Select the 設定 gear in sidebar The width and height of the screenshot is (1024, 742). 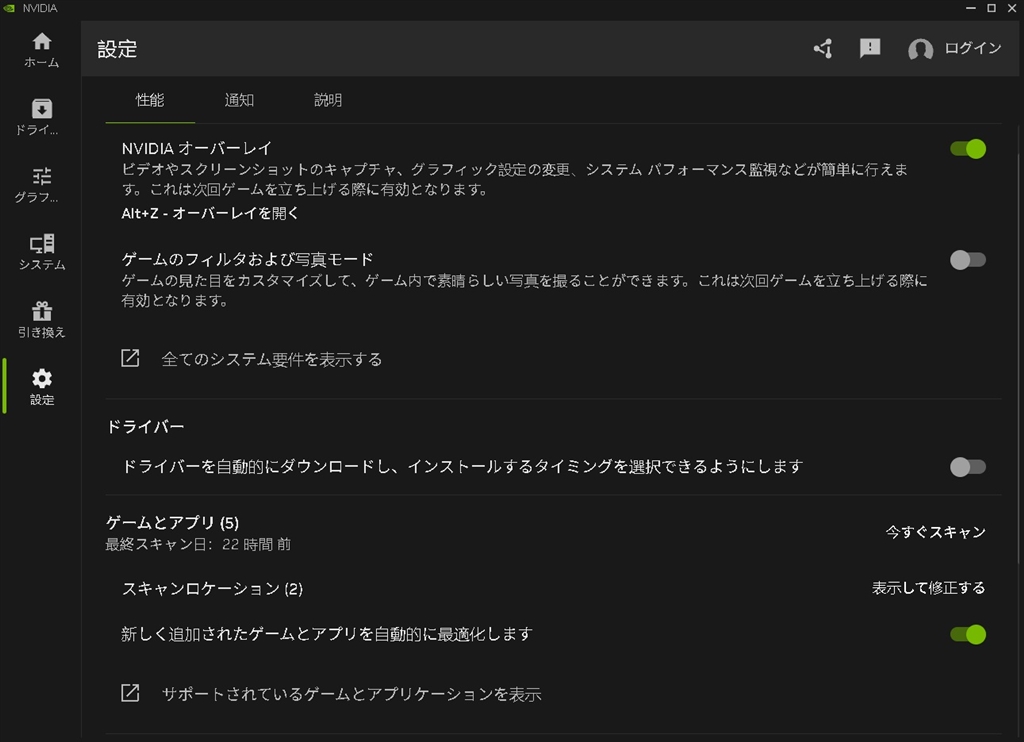pyautogui.click(x=41, y=387)
